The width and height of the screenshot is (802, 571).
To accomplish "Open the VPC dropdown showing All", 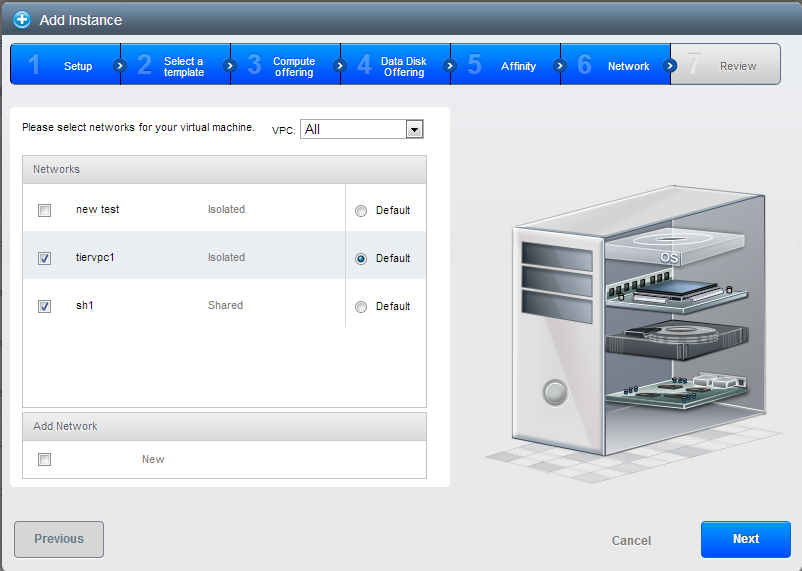I will pyautogui.click(x=362, y=129).
